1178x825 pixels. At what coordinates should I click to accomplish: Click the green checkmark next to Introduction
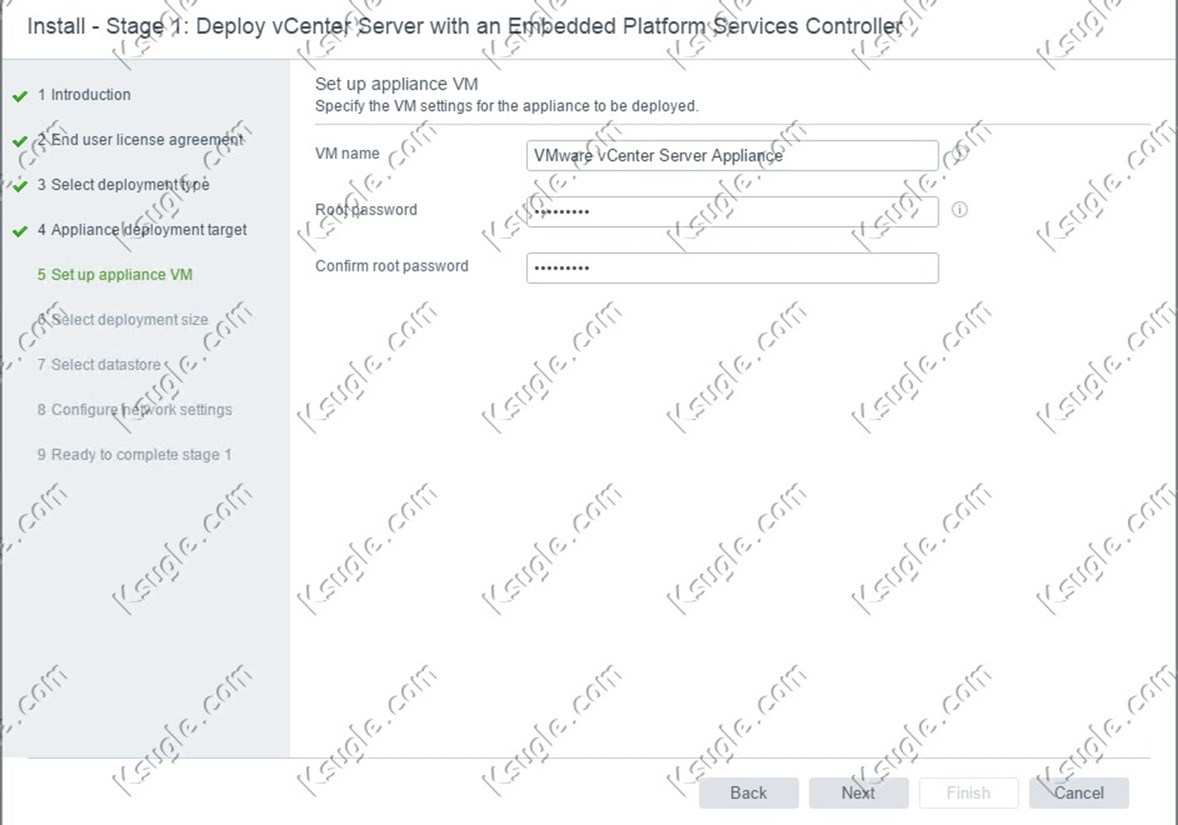click(20, 96)
